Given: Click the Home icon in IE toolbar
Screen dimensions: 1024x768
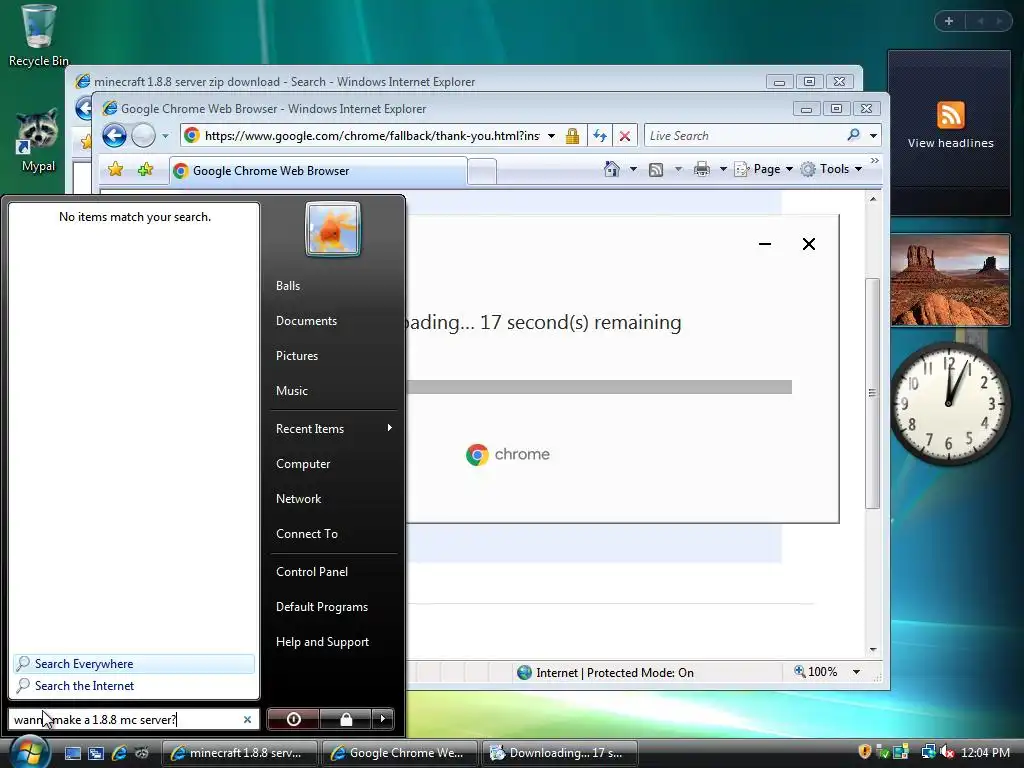Looking at the screenshot, I should pyautogui.click(x=611, y=169).
